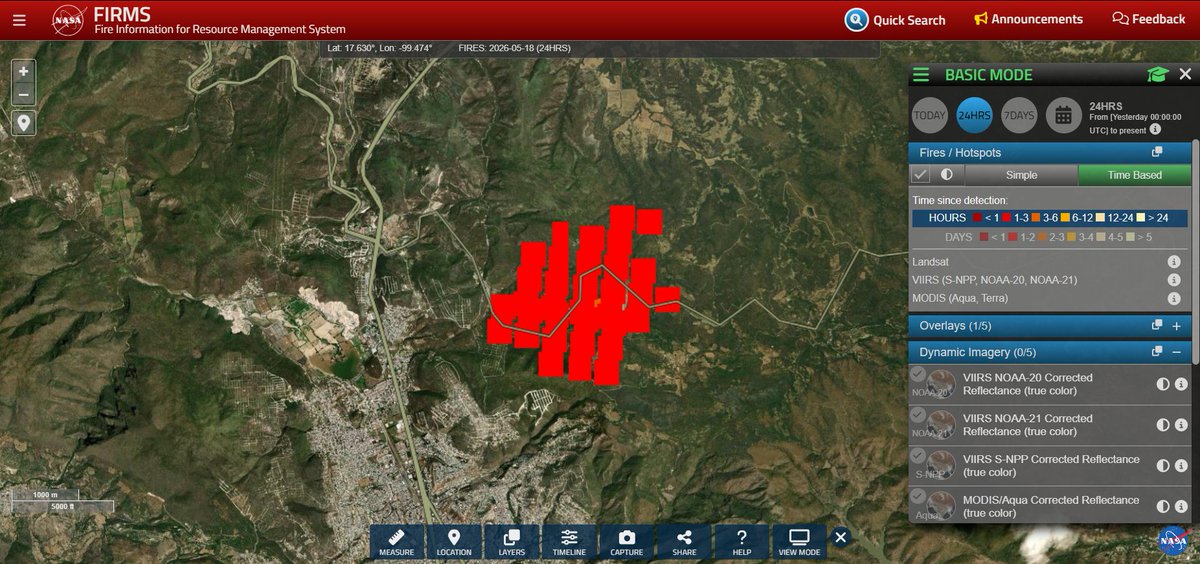Image resolution: width=1200 pixels, height=564 pixels.
Task: Show info for VIIRS sensors
Action: pos(1174,280)
